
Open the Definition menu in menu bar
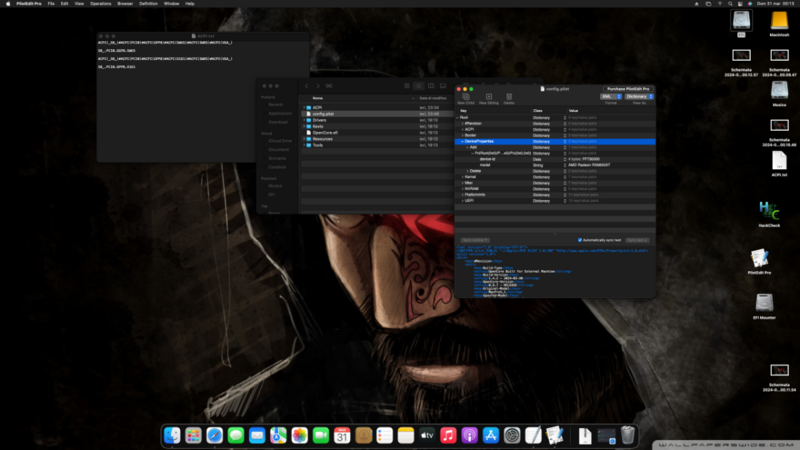[x=149, y=4]
